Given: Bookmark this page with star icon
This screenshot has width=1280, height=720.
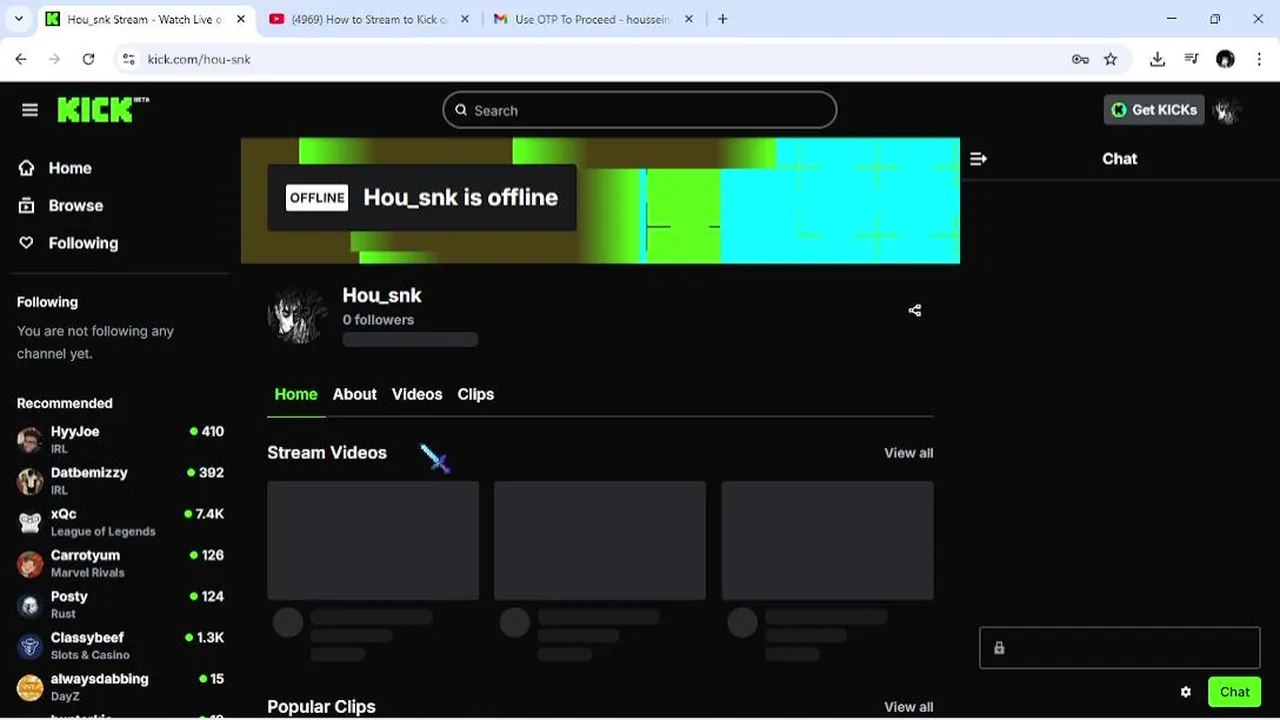Looking at the screenshot, I should click(x=1110, y=59).
